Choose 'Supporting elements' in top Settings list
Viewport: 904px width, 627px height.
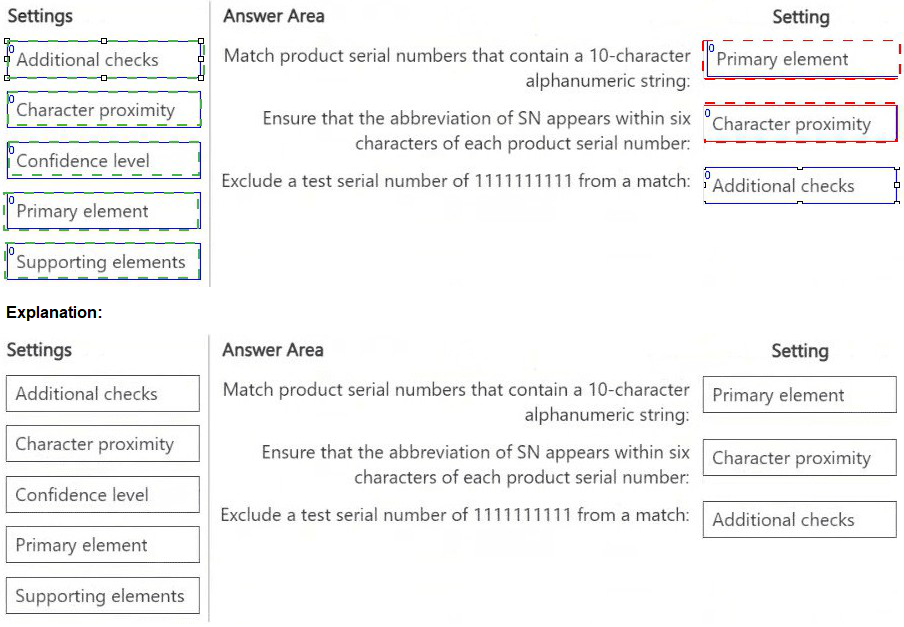tap(103, 262)
